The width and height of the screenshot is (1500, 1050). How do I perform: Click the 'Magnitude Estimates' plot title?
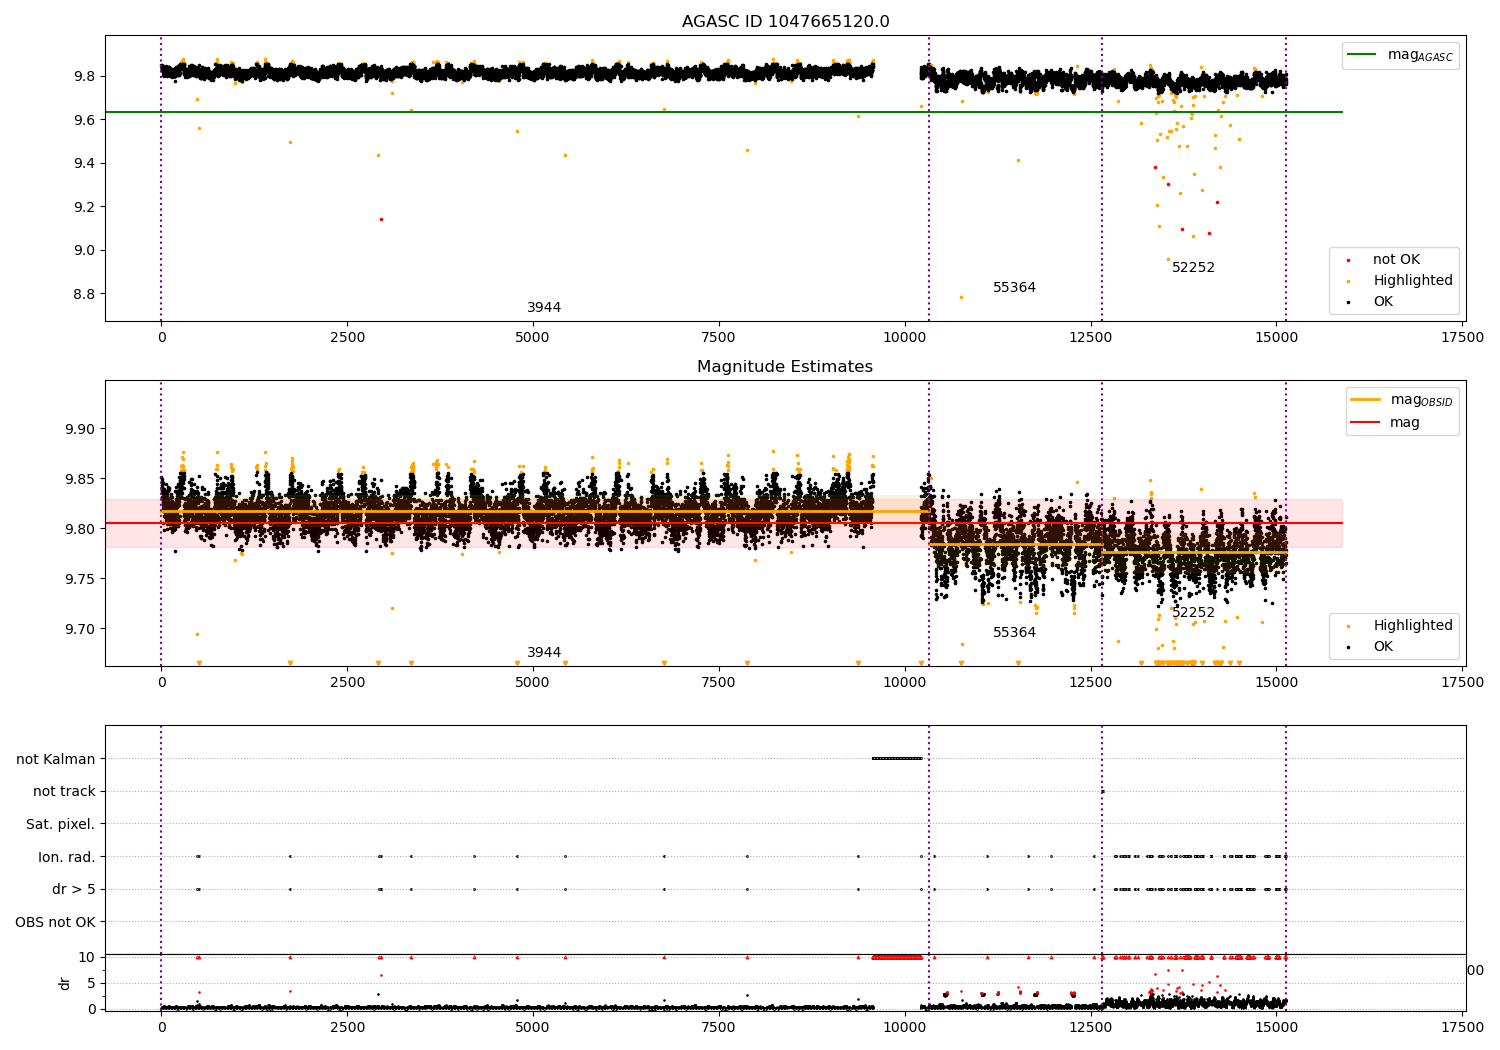[x=785, y=367]
